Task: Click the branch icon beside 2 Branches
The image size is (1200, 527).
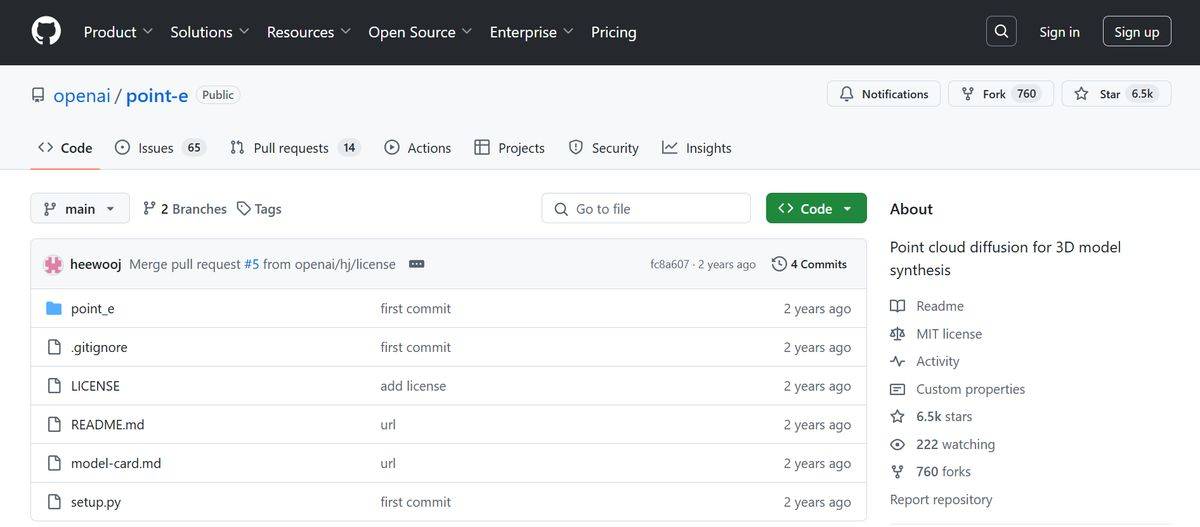Action: pyautogui.click(x=149, y=209)
